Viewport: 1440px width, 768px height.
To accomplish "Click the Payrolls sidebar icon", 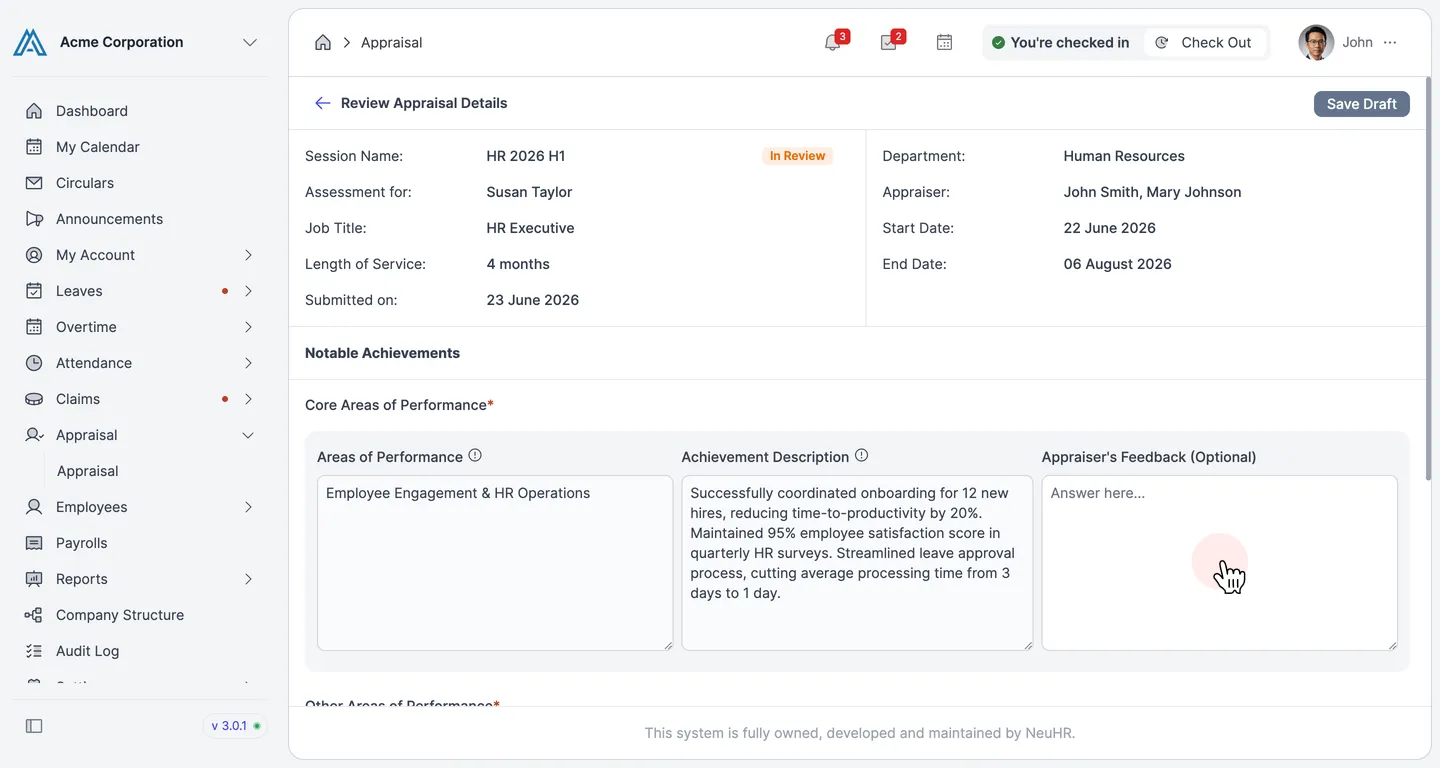I will pos(34,543).
